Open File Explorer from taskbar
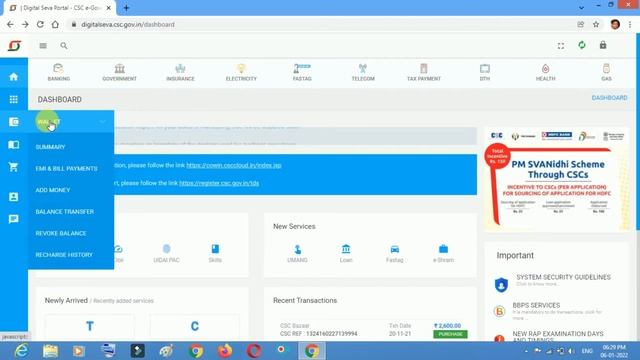The width and height of the screenshot is (640, 360). 51,351
